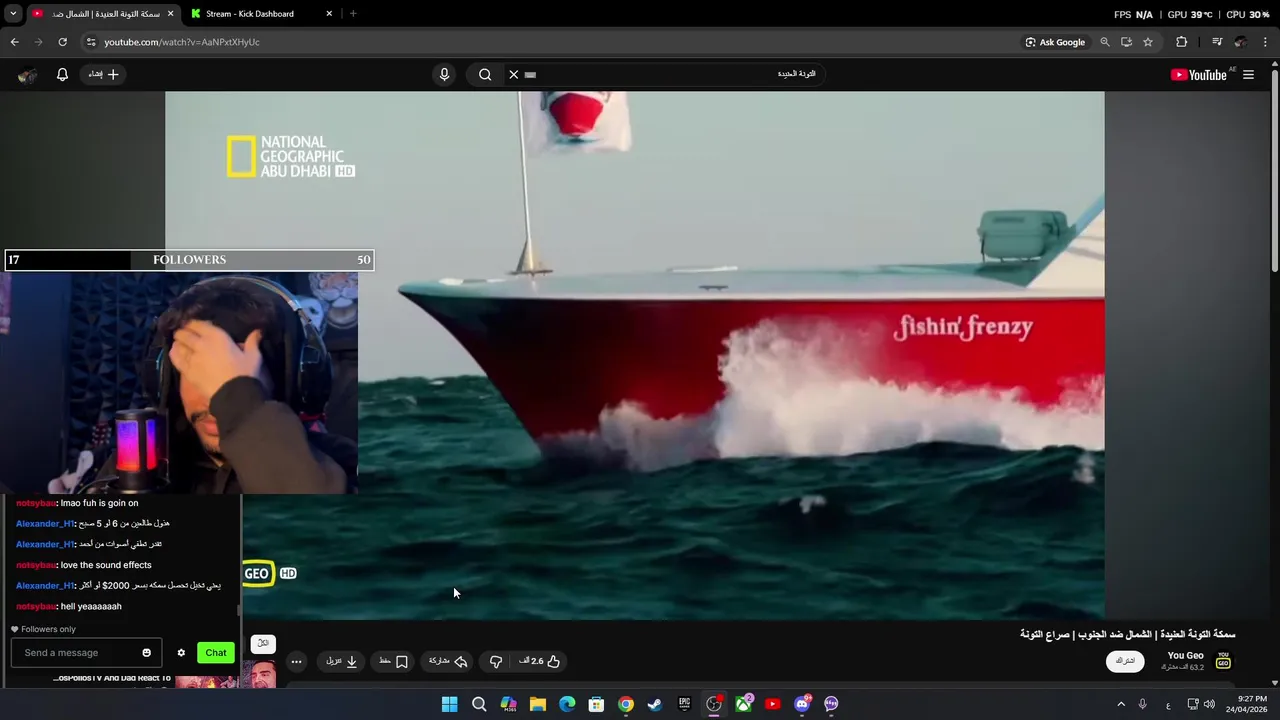Image resolution: width=1280 pixels, height=720 pixels.
Task: Open more actions ellipsis under video
Action: (296, 661)
